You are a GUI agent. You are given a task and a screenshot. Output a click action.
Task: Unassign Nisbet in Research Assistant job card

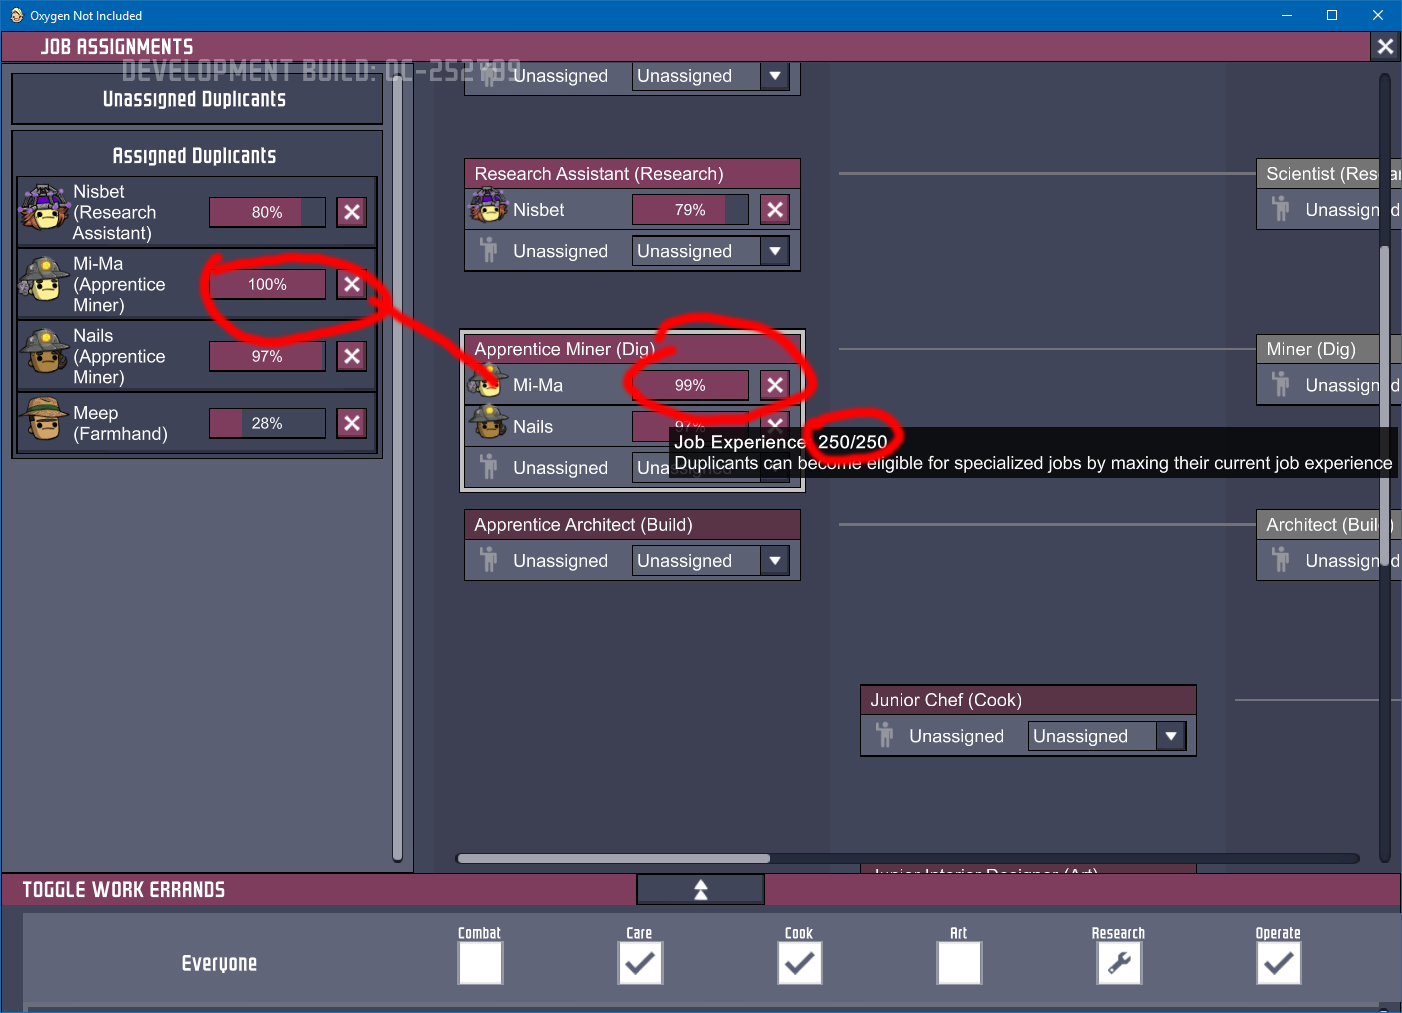coord(775,210)
